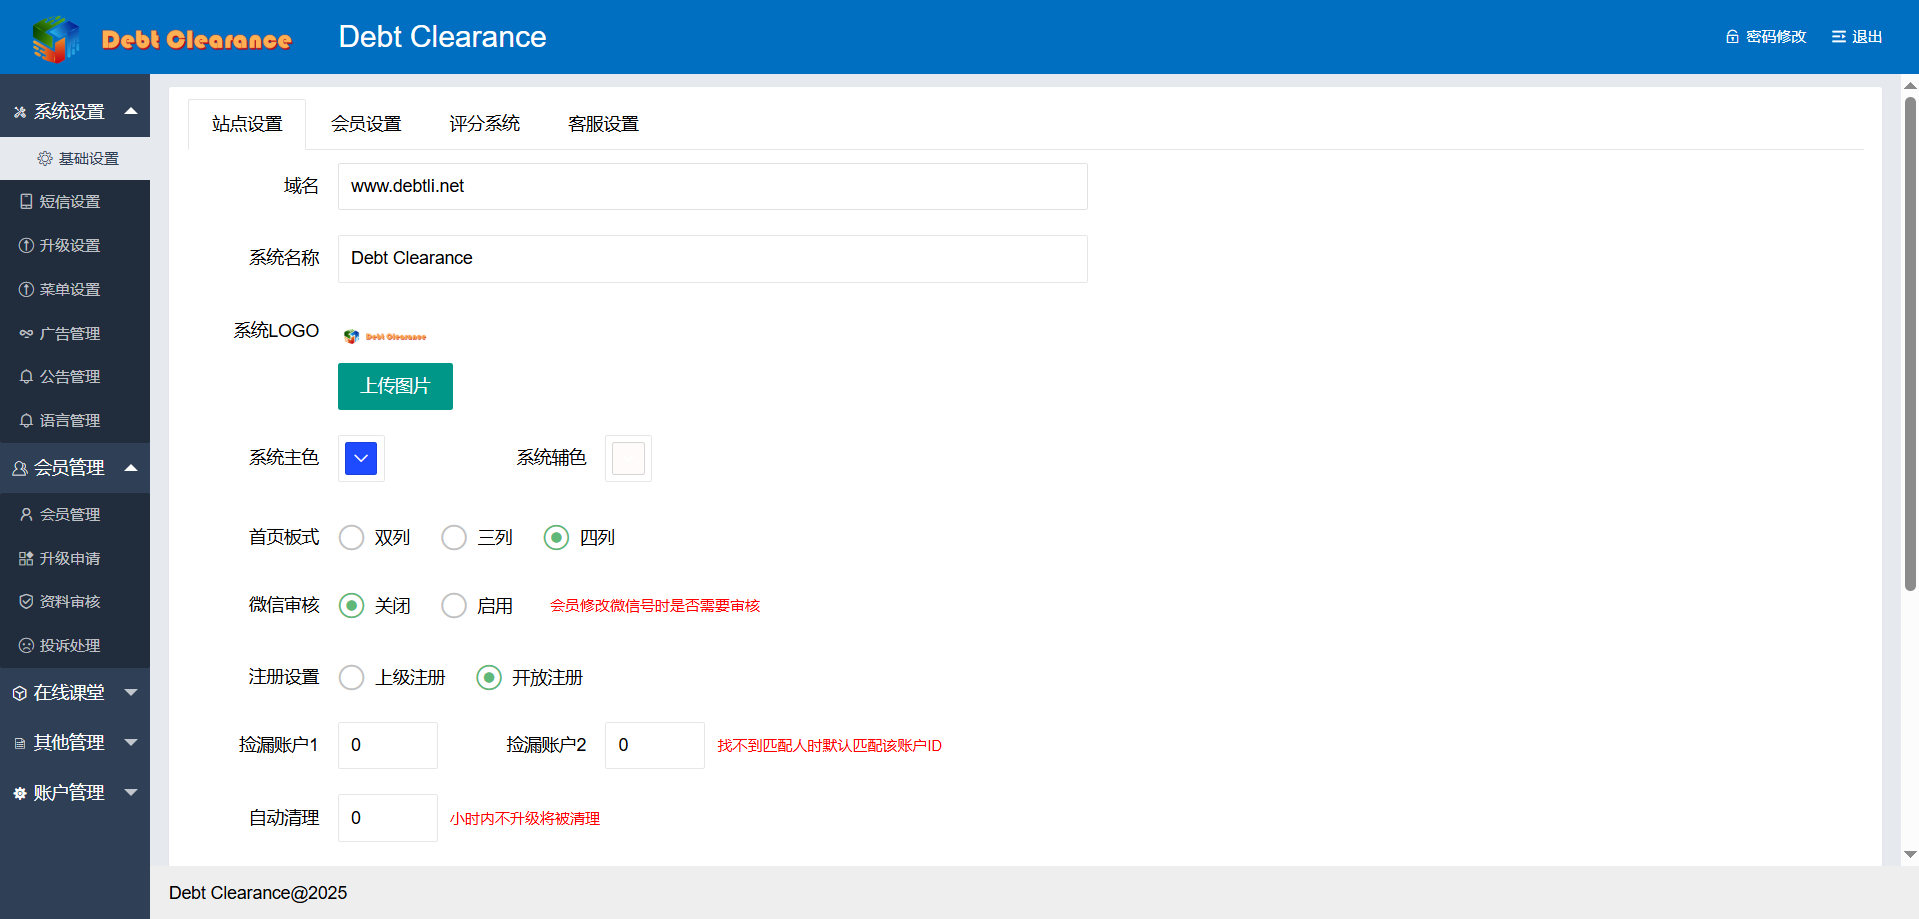Open 菜单设置 in the sidebar

pos(69,290)
